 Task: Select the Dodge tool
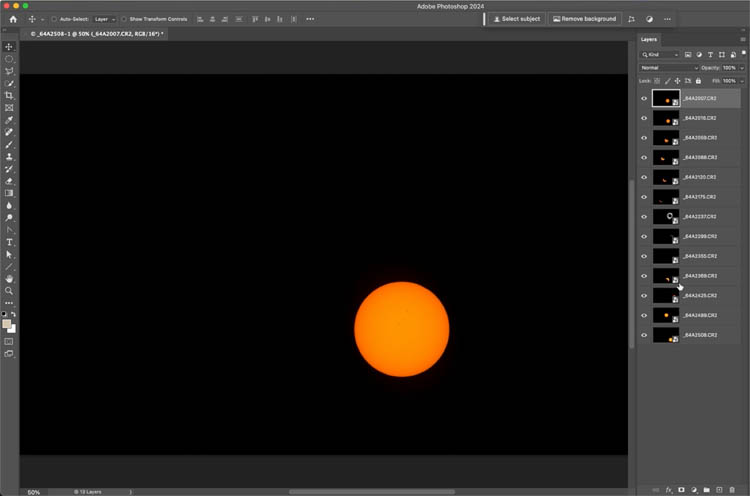coord(9,218)
